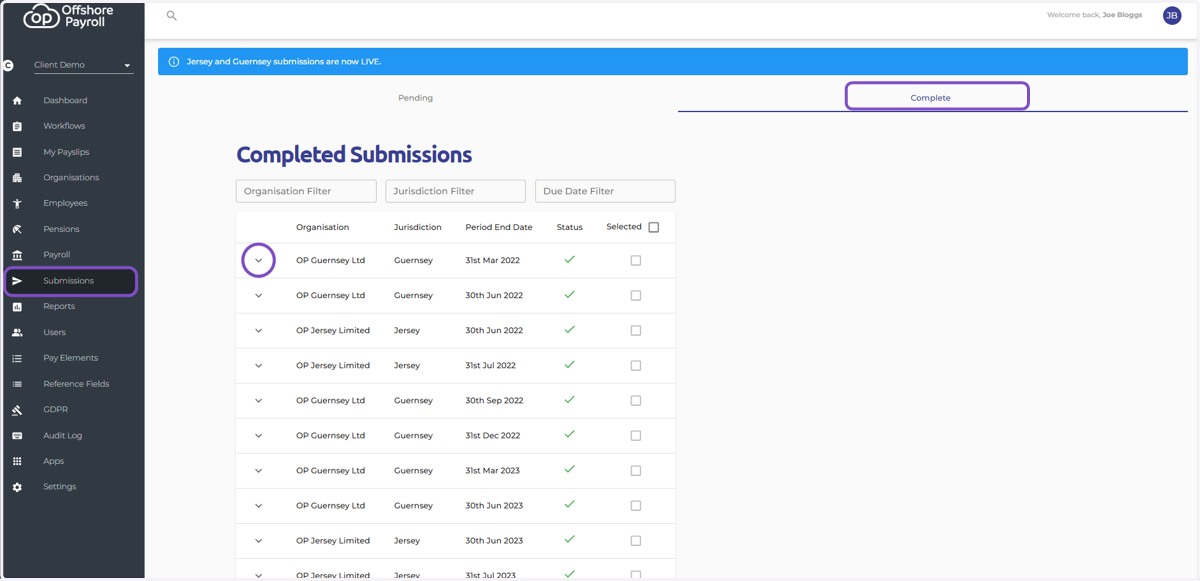
Task: Open the Dashboard home icon
Action: pos(17,101)
